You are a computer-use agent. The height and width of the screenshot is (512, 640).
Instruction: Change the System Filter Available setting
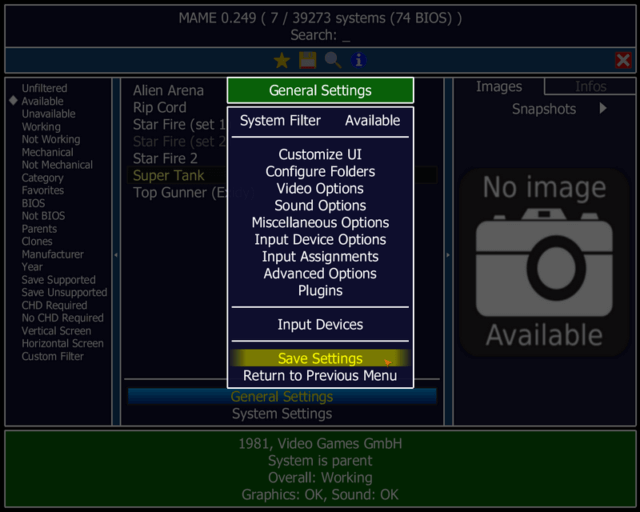tap(320, 121)
